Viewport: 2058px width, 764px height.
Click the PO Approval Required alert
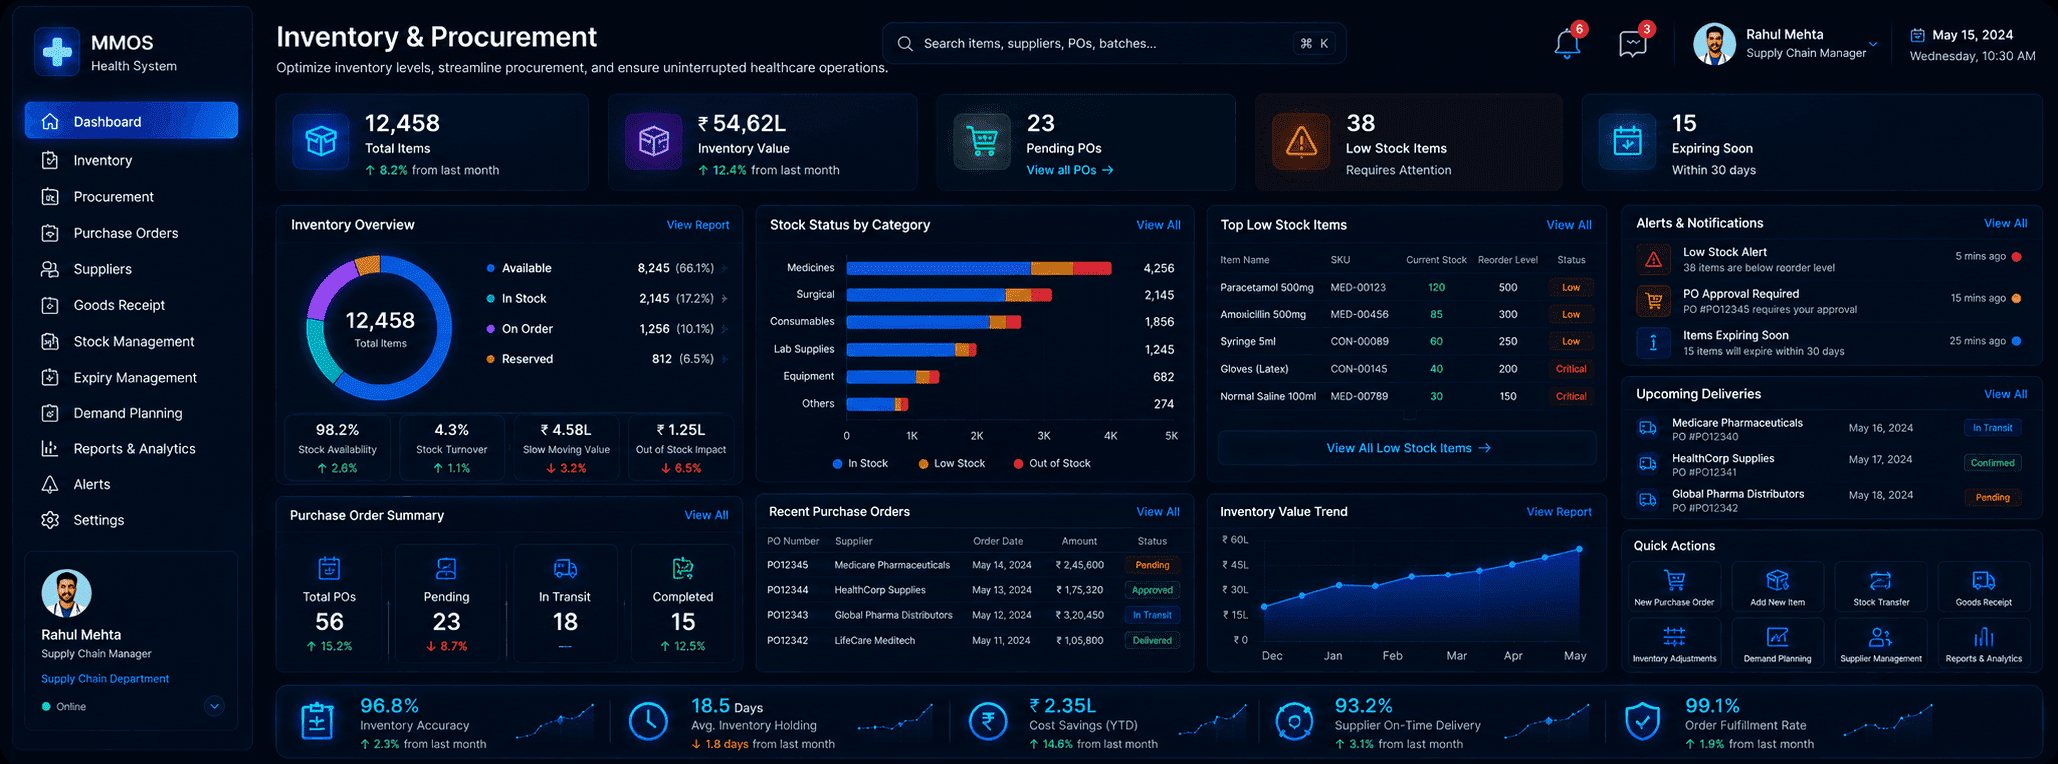[1830, 301]
